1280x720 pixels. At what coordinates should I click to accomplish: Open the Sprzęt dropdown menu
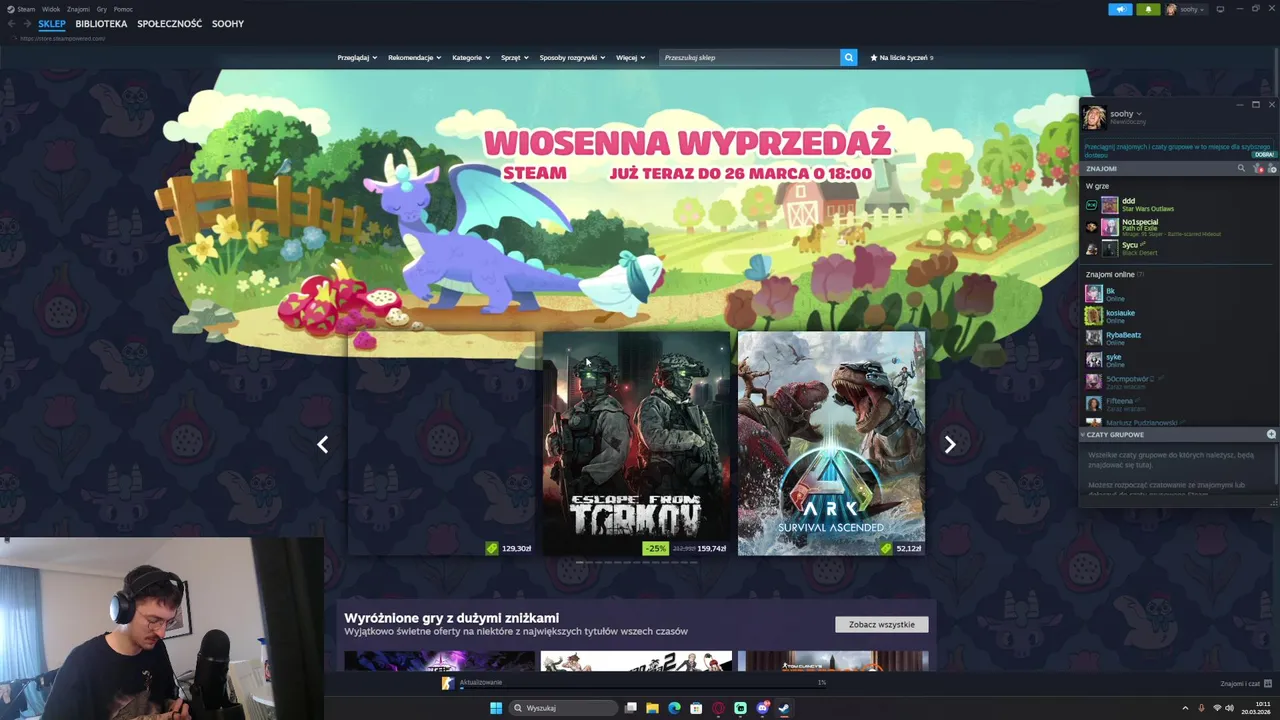pyautogui.click(x=515, y=57)
